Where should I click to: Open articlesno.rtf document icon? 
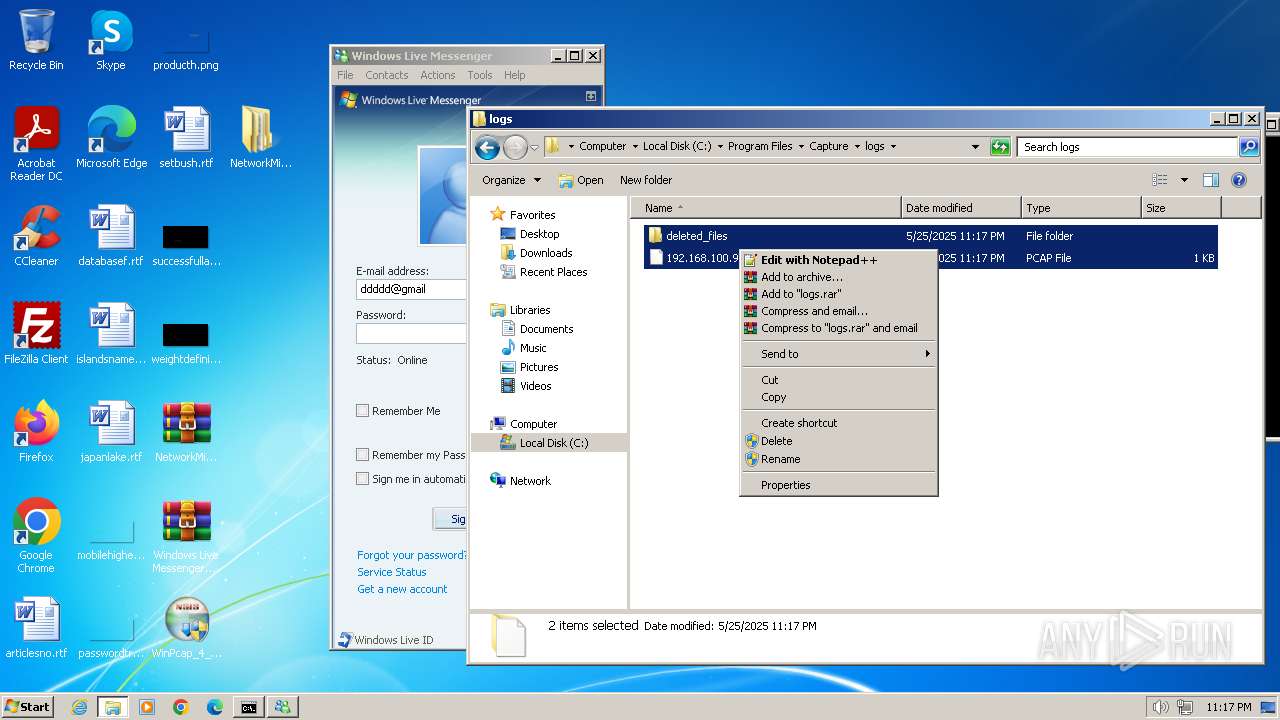36,627
